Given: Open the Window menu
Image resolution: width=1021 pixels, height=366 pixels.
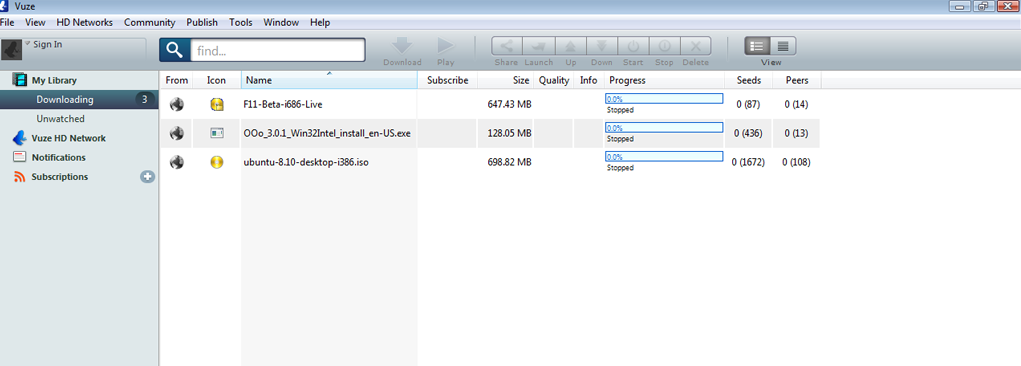Looking at the screenshot, I should click(x=281, y=22).
